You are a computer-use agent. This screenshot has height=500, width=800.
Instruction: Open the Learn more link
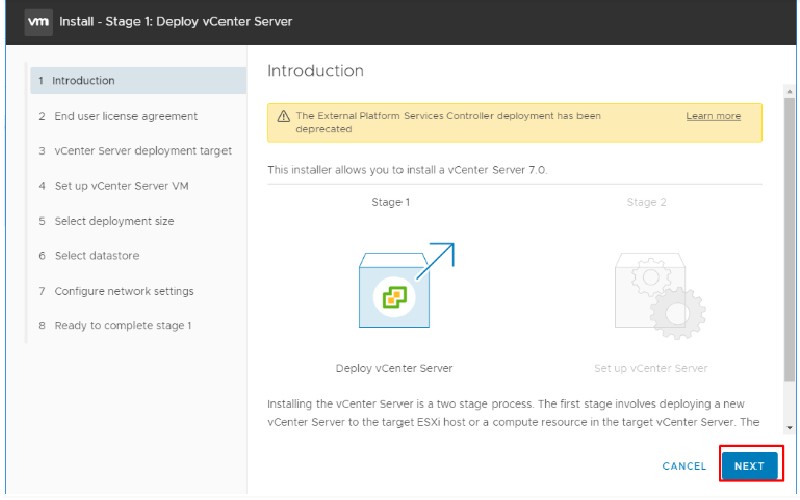pos(713,116)
